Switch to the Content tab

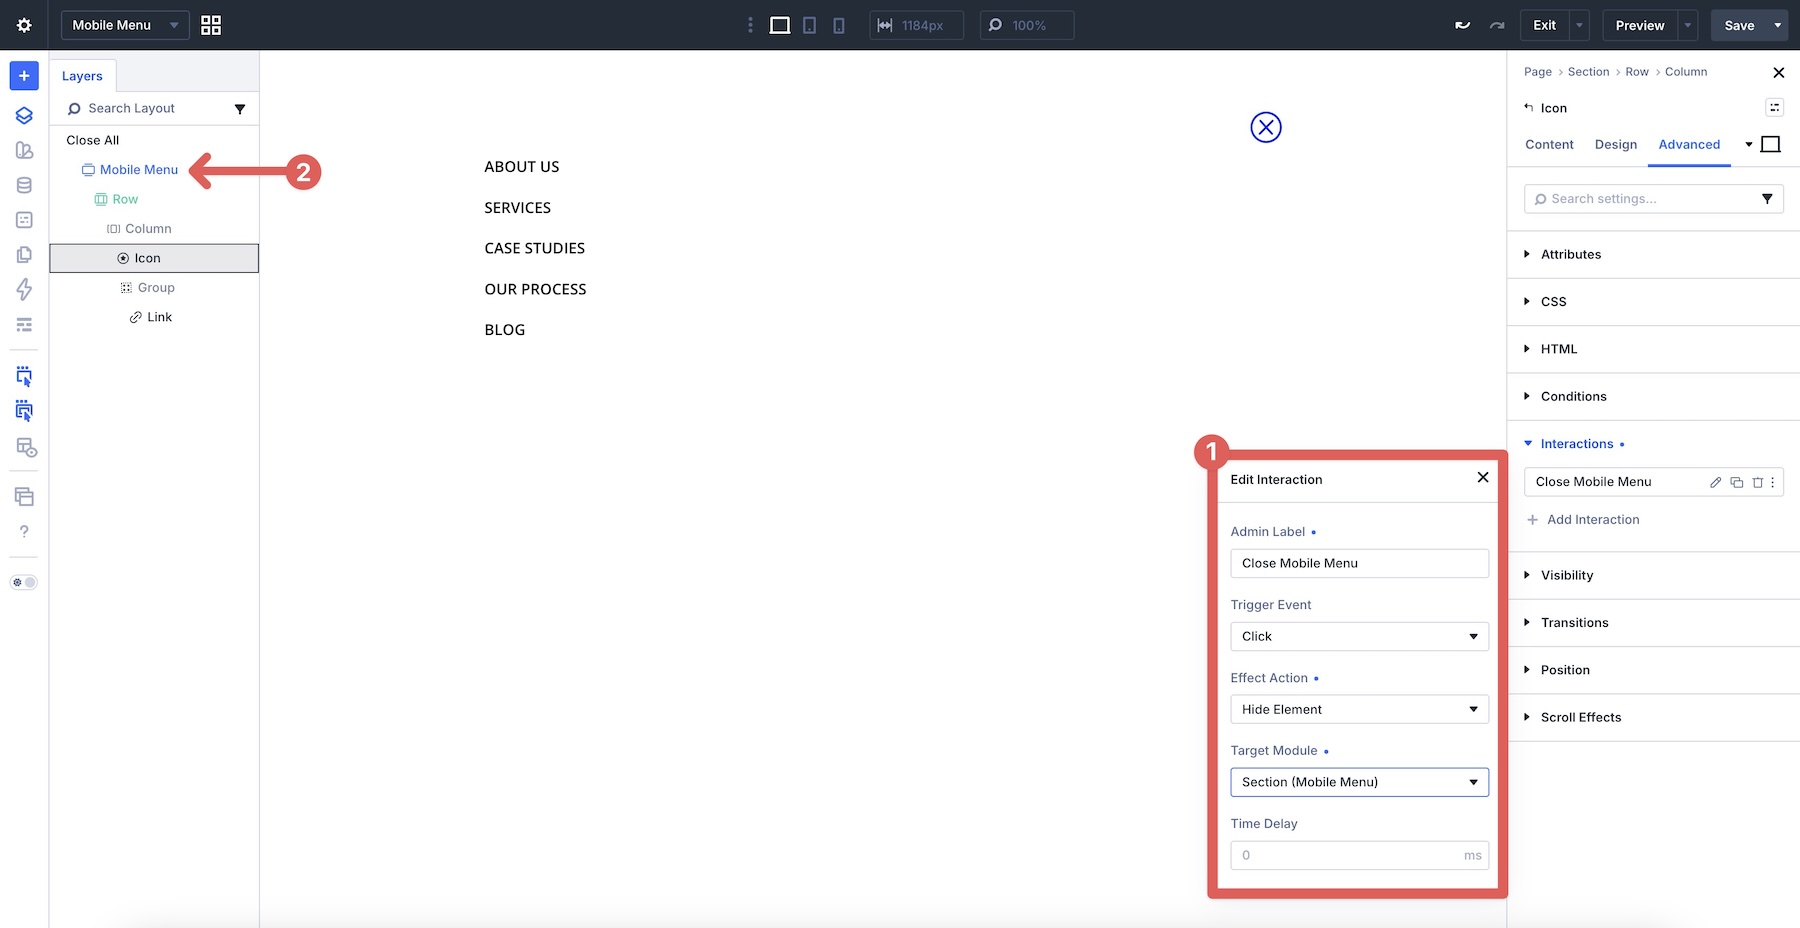pos(1549,144)
